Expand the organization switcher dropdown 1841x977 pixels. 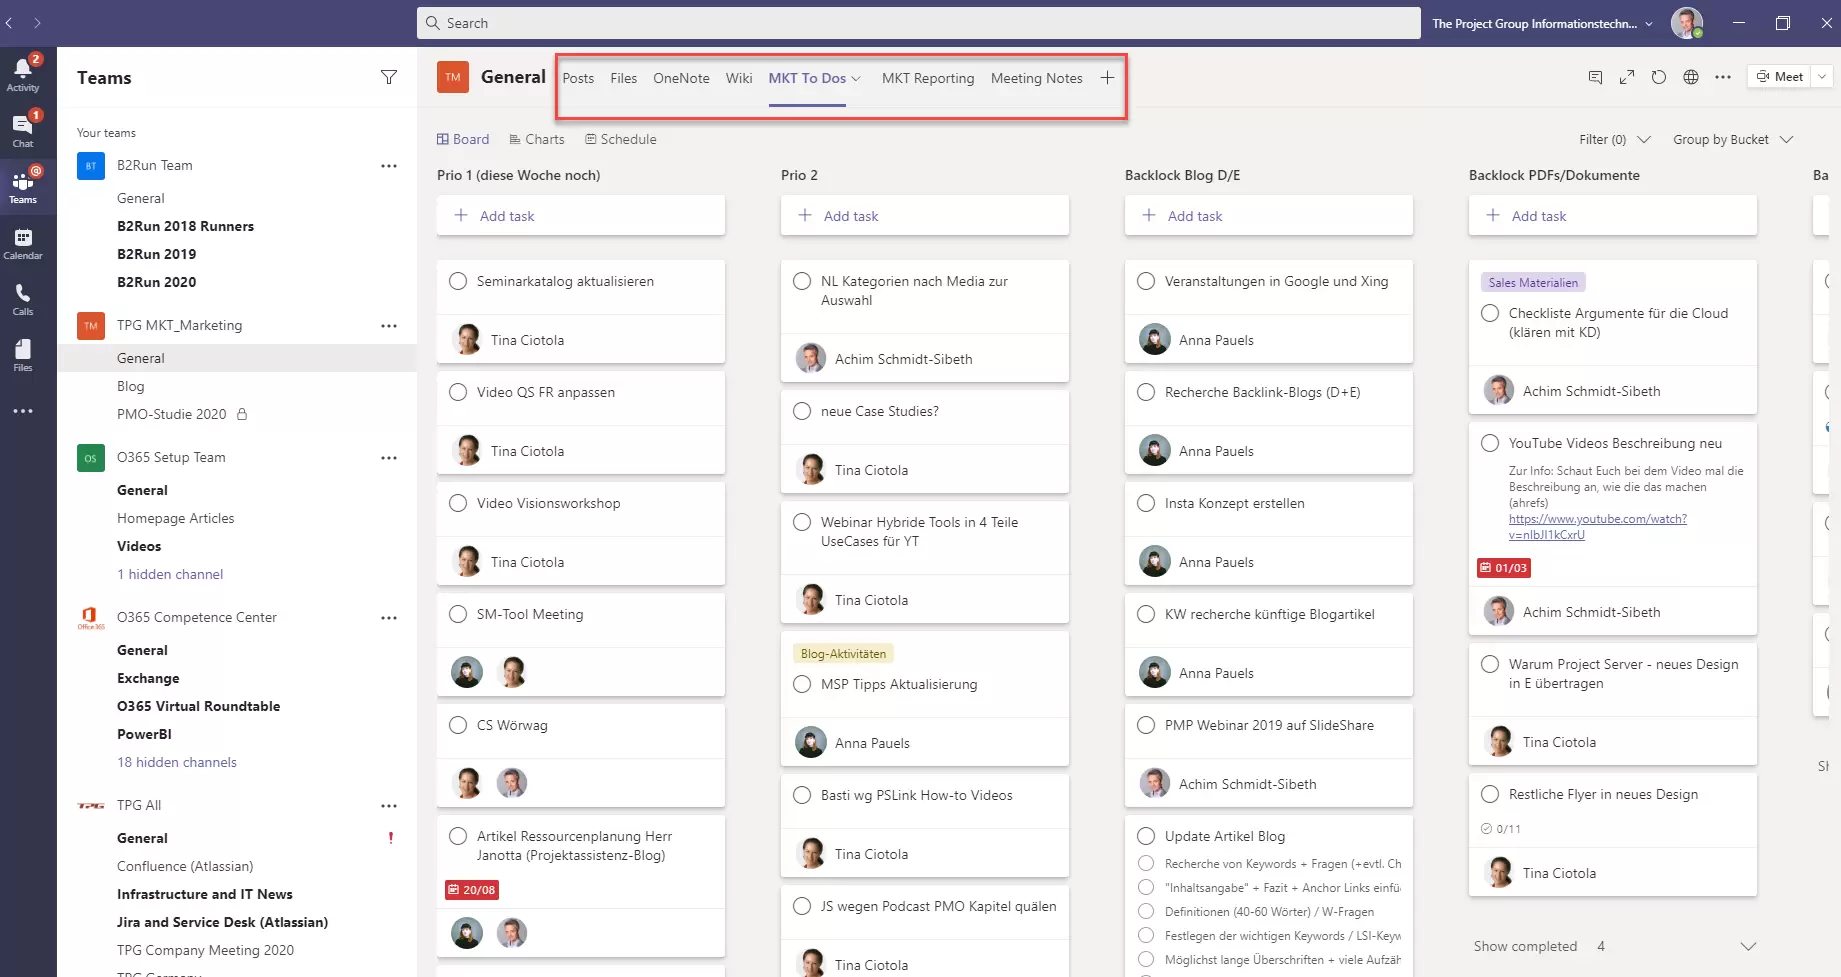(1649, 23)
